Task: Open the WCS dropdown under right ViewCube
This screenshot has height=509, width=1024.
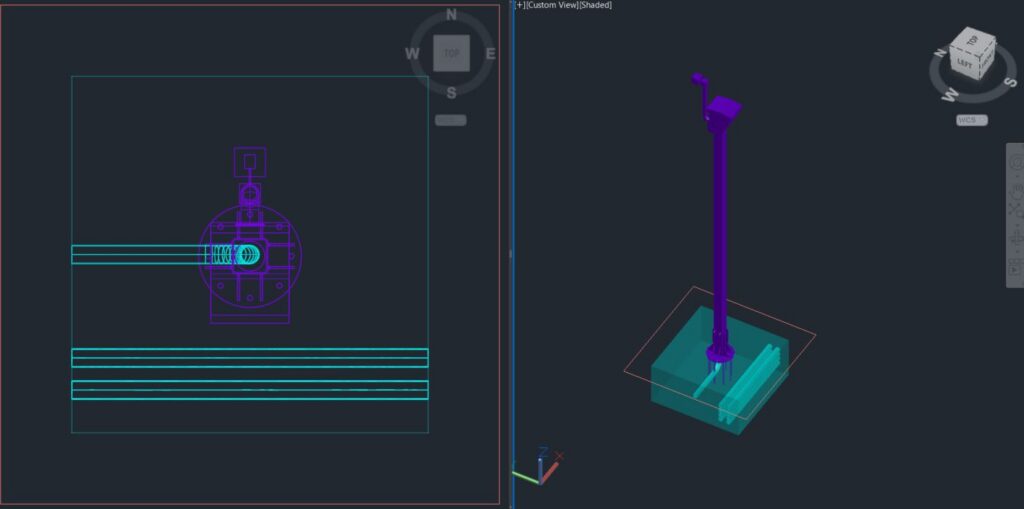Action: (x=972, y=120)
